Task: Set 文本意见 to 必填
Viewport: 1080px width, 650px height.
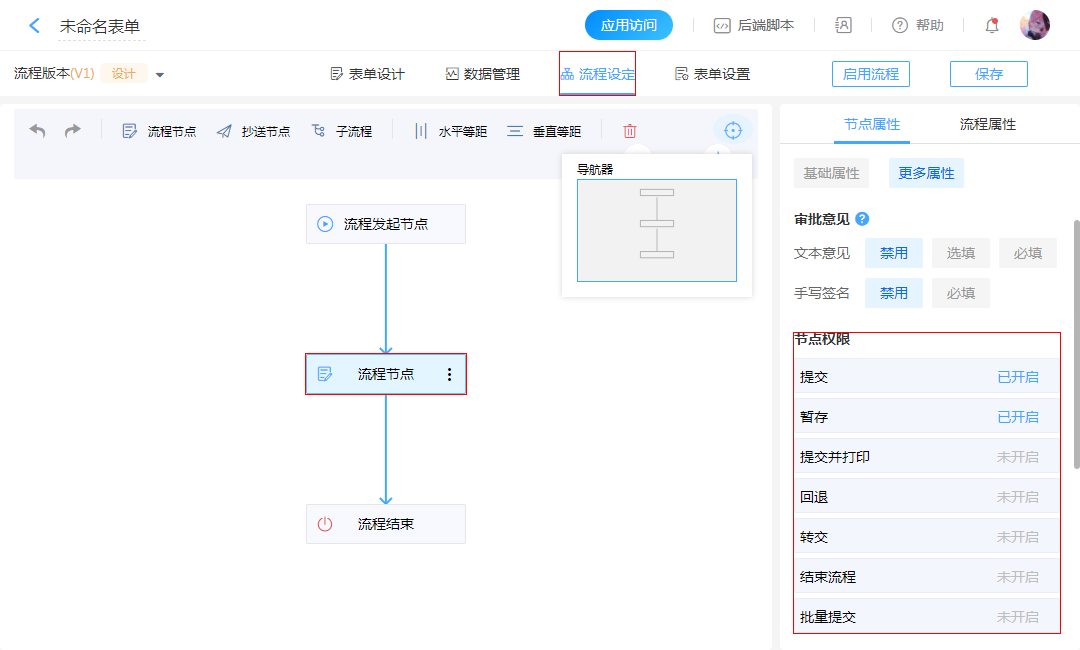Action: coord(1027,253)
